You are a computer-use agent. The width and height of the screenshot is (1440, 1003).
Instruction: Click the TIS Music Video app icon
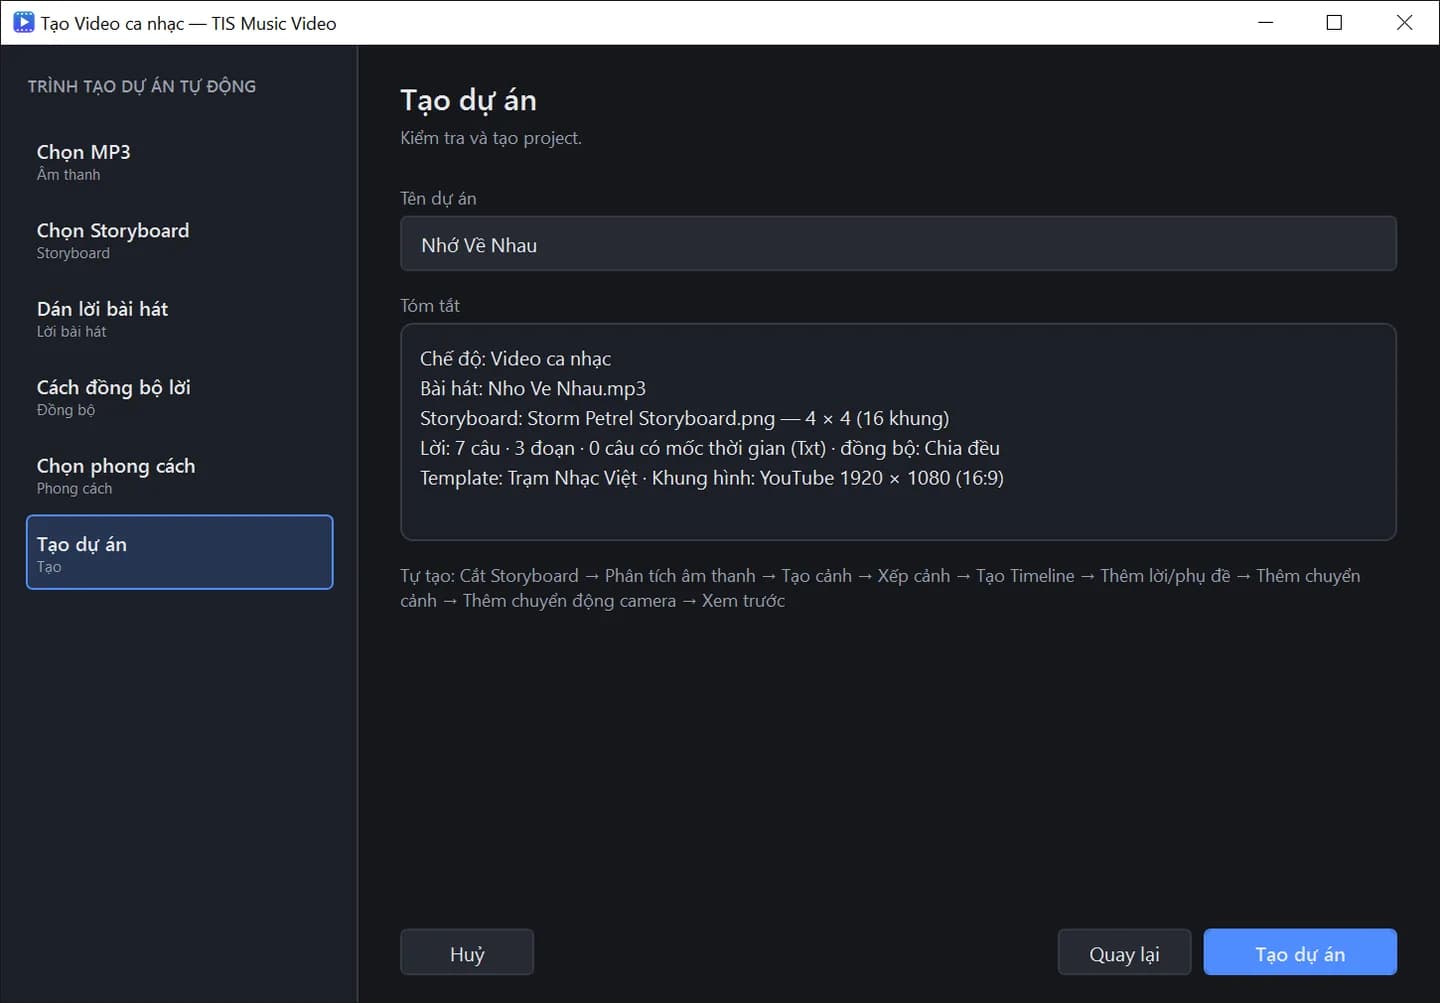(x=23, y=22)
